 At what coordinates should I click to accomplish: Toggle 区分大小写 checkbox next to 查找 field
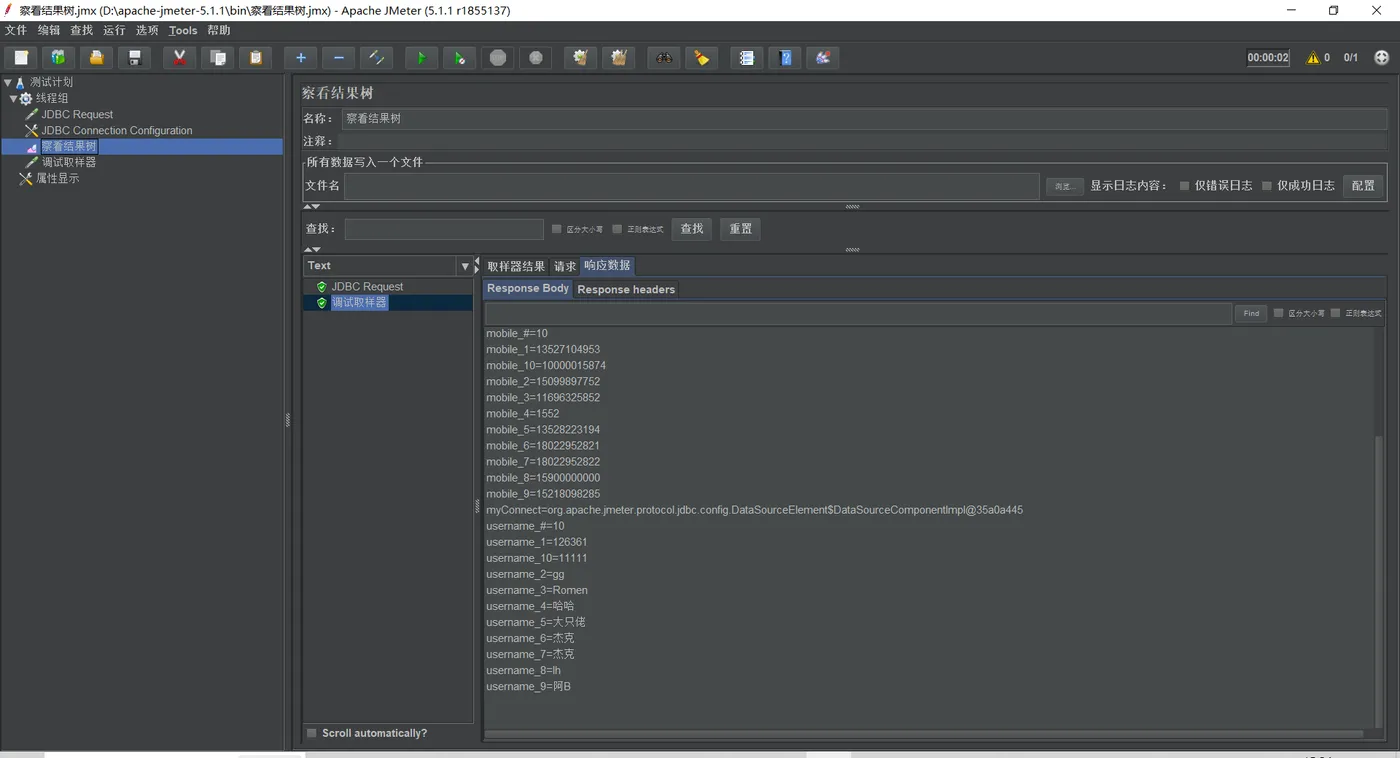pyautogui.click(x=557, y=229)
